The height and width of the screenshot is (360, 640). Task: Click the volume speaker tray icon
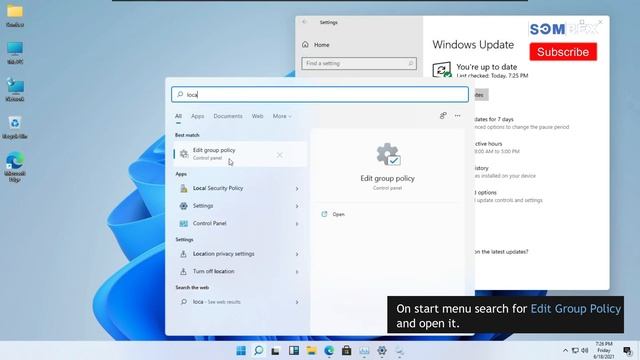[x=585, y=351]
